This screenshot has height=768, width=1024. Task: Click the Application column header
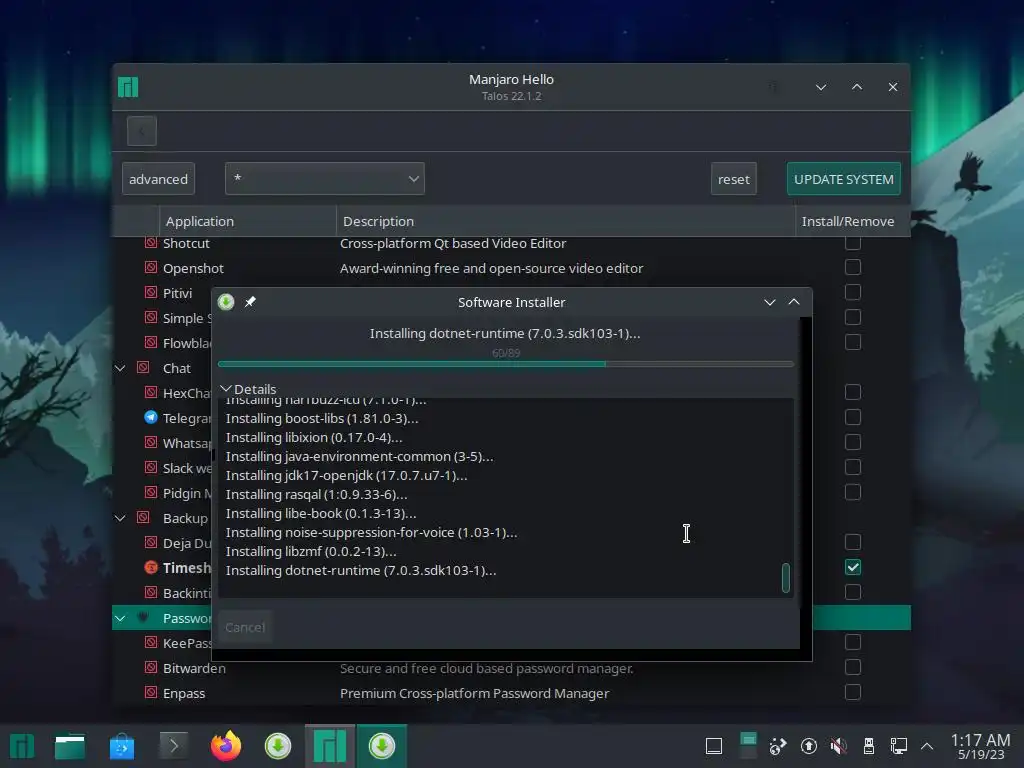point(248,221)
